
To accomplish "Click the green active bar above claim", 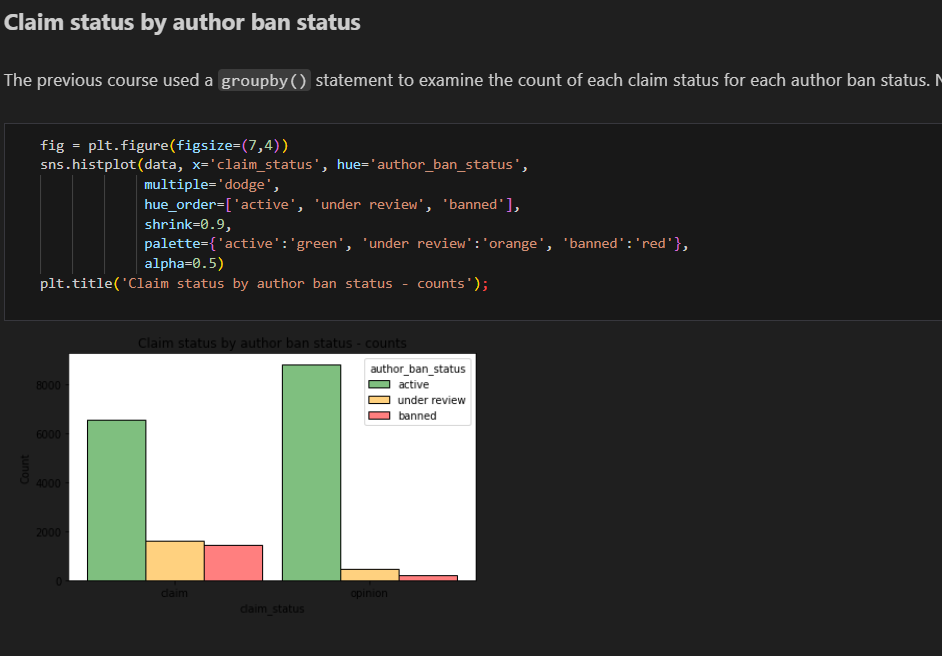I will pyautogui.click(x=117, y=500).
